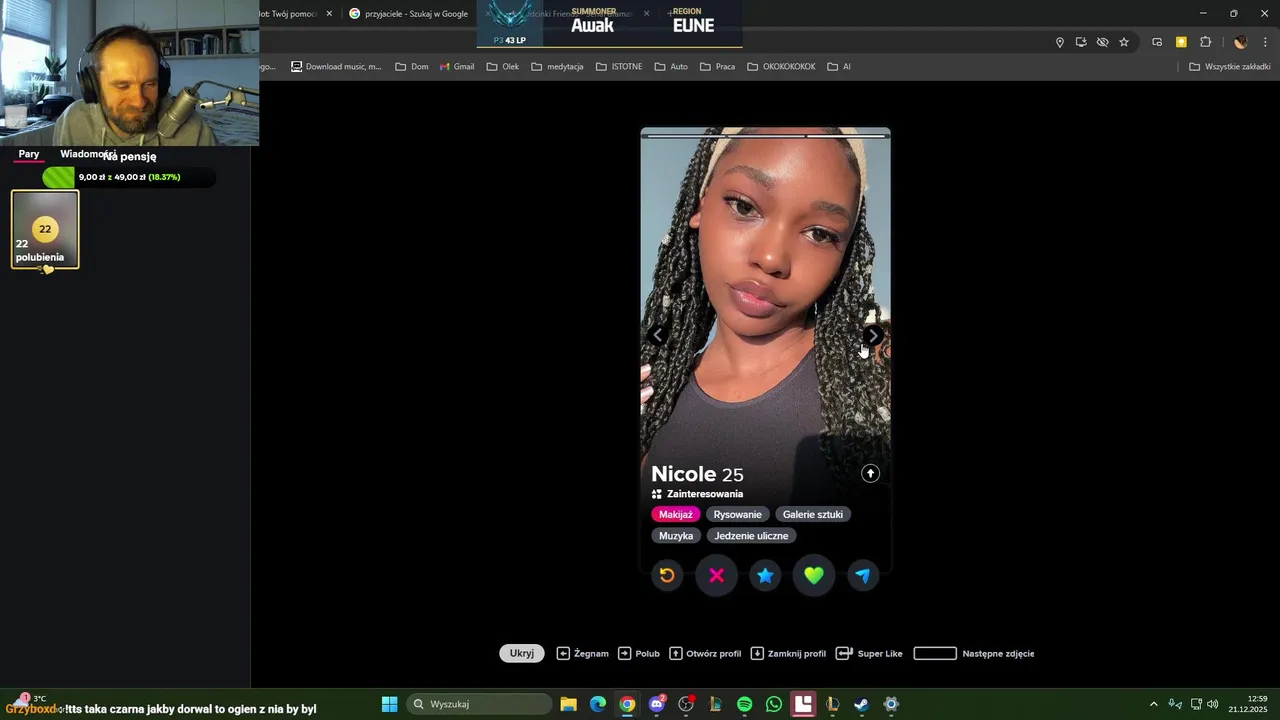Open the Auto bookmarks folder

click(x=671, y=67)
